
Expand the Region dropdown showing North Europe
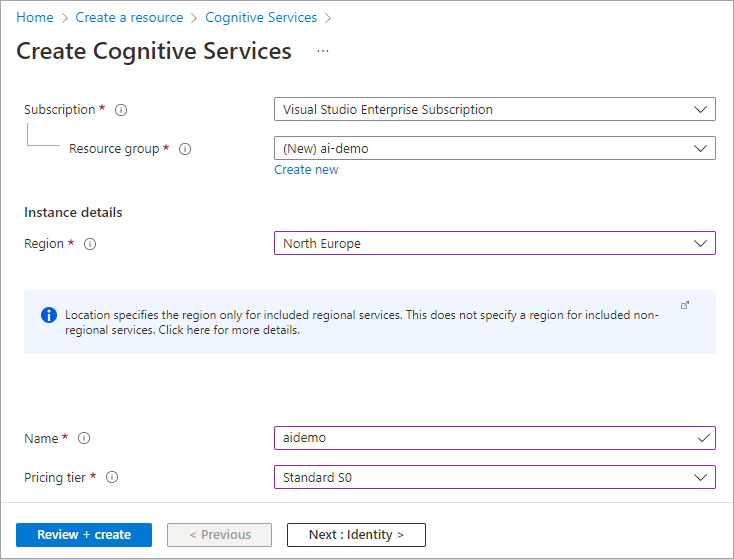point(494,243)
